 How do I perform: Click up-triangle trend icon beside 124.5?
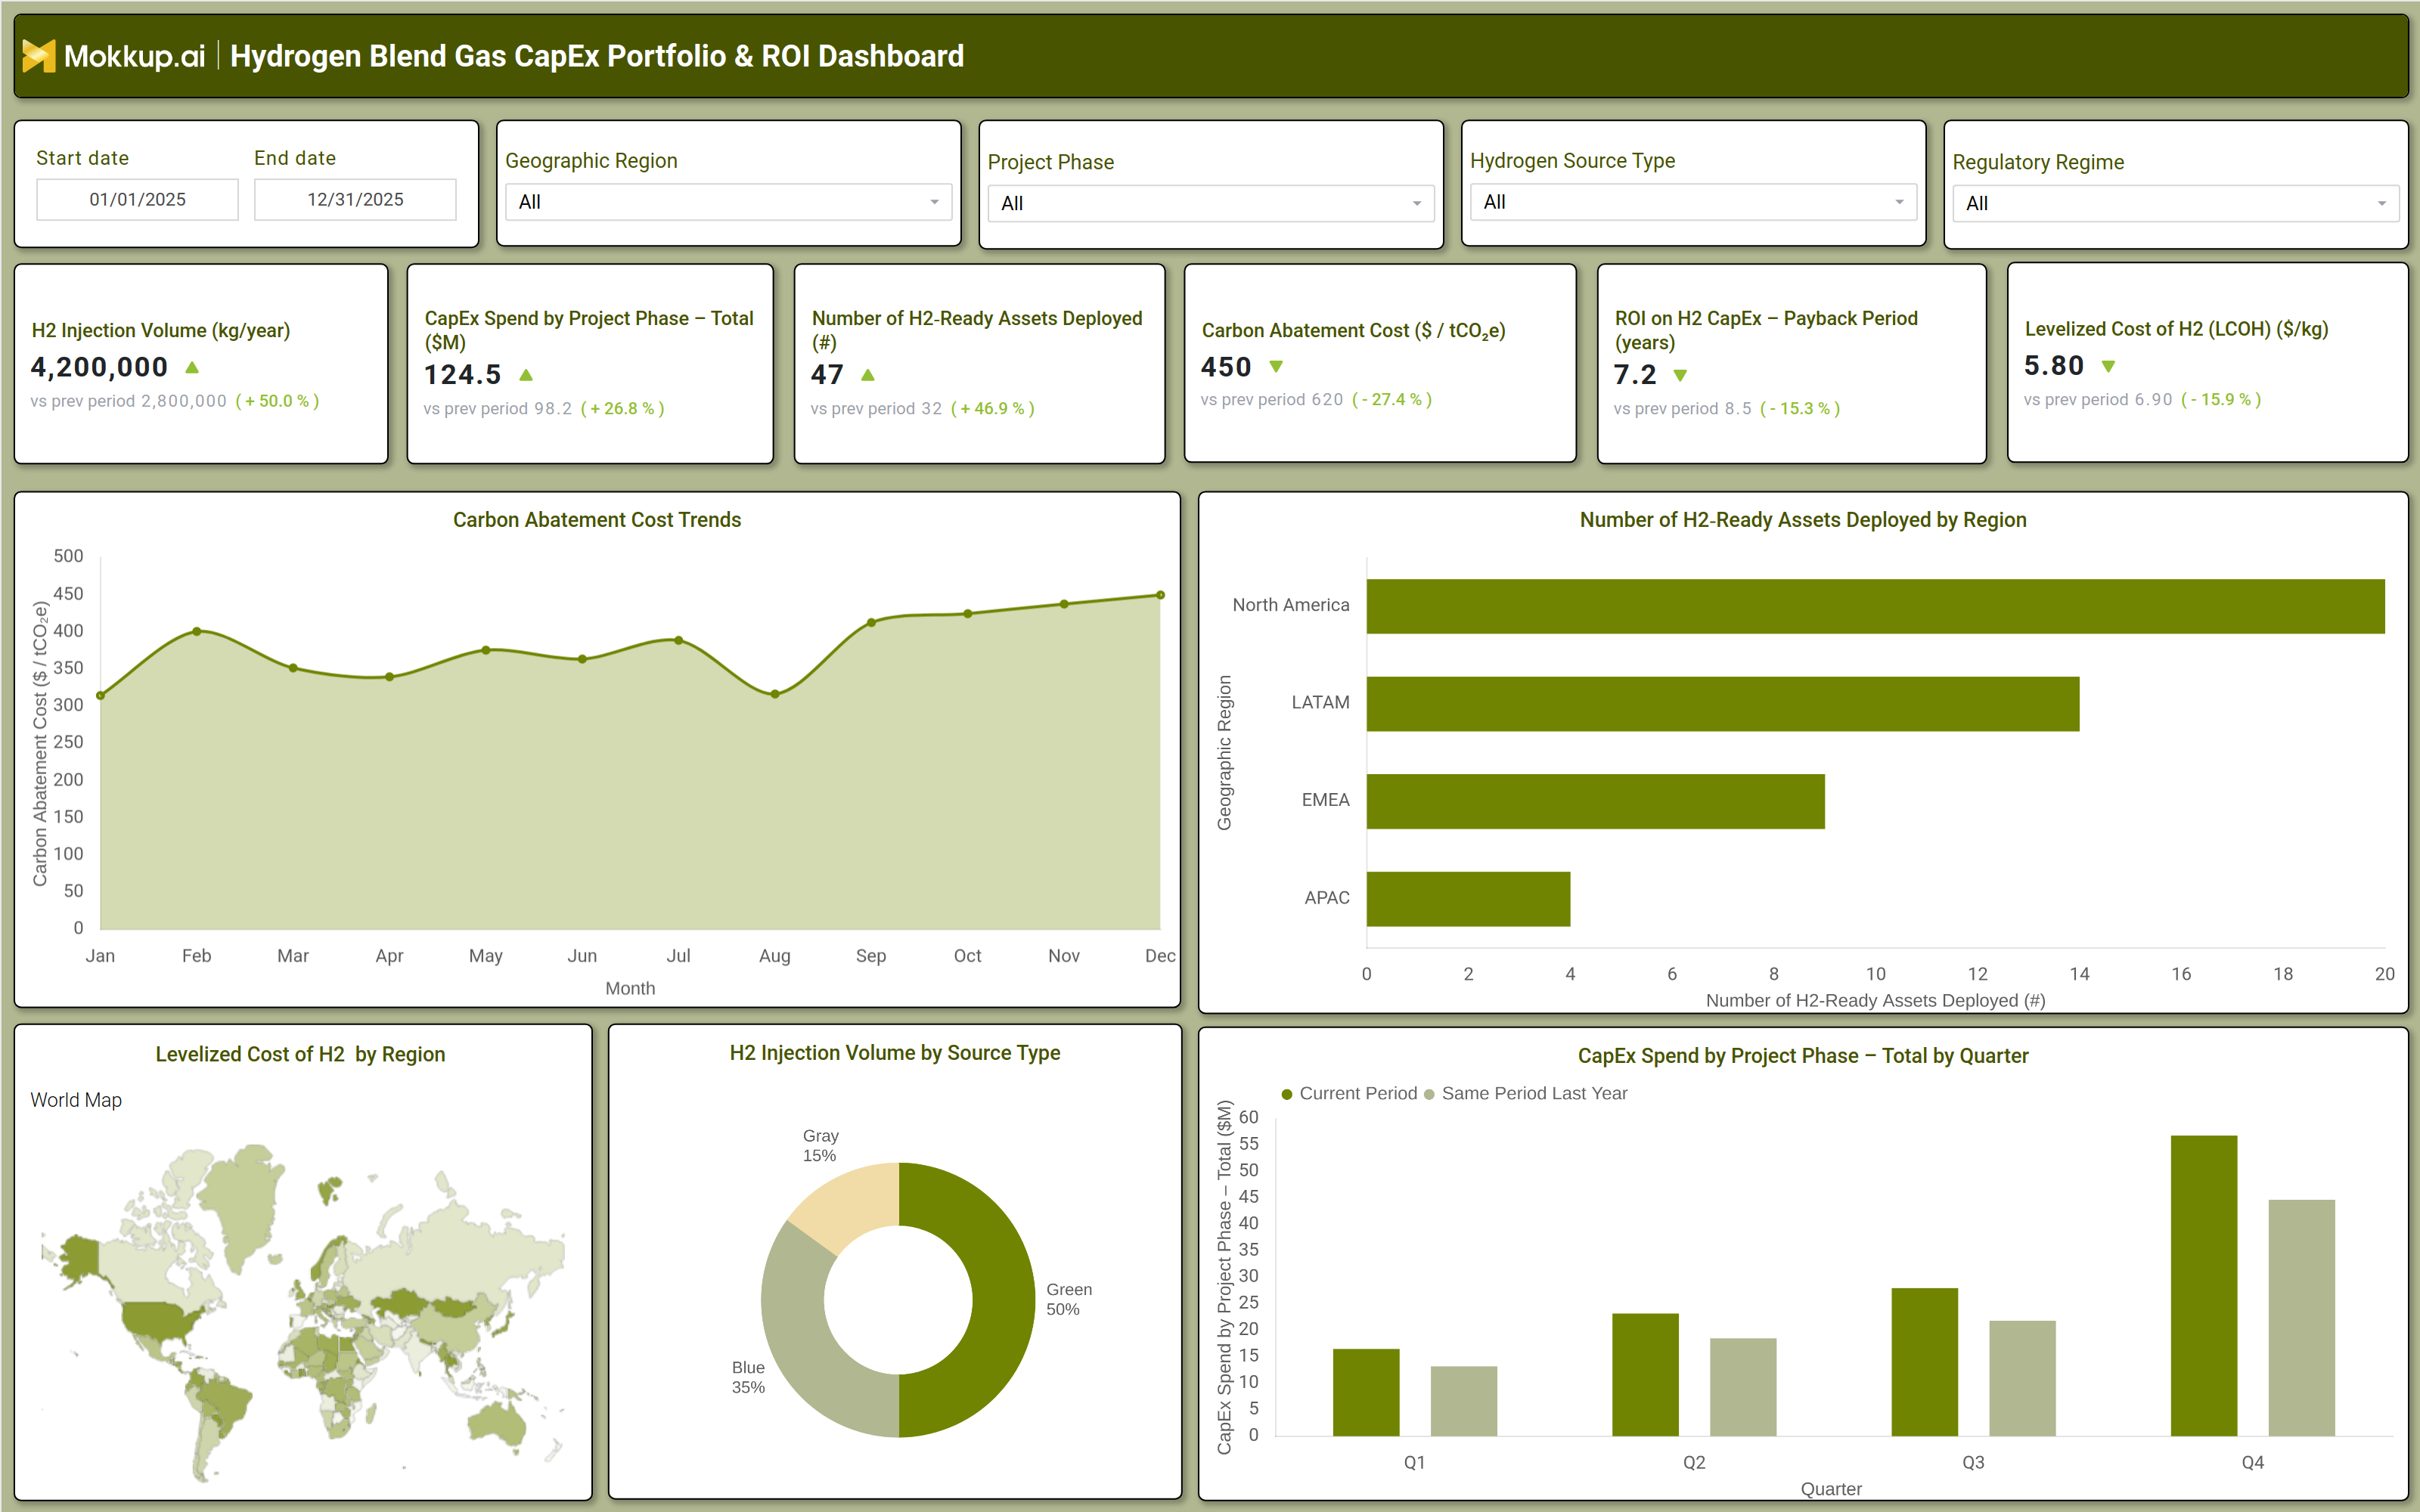tap(526, 375)
